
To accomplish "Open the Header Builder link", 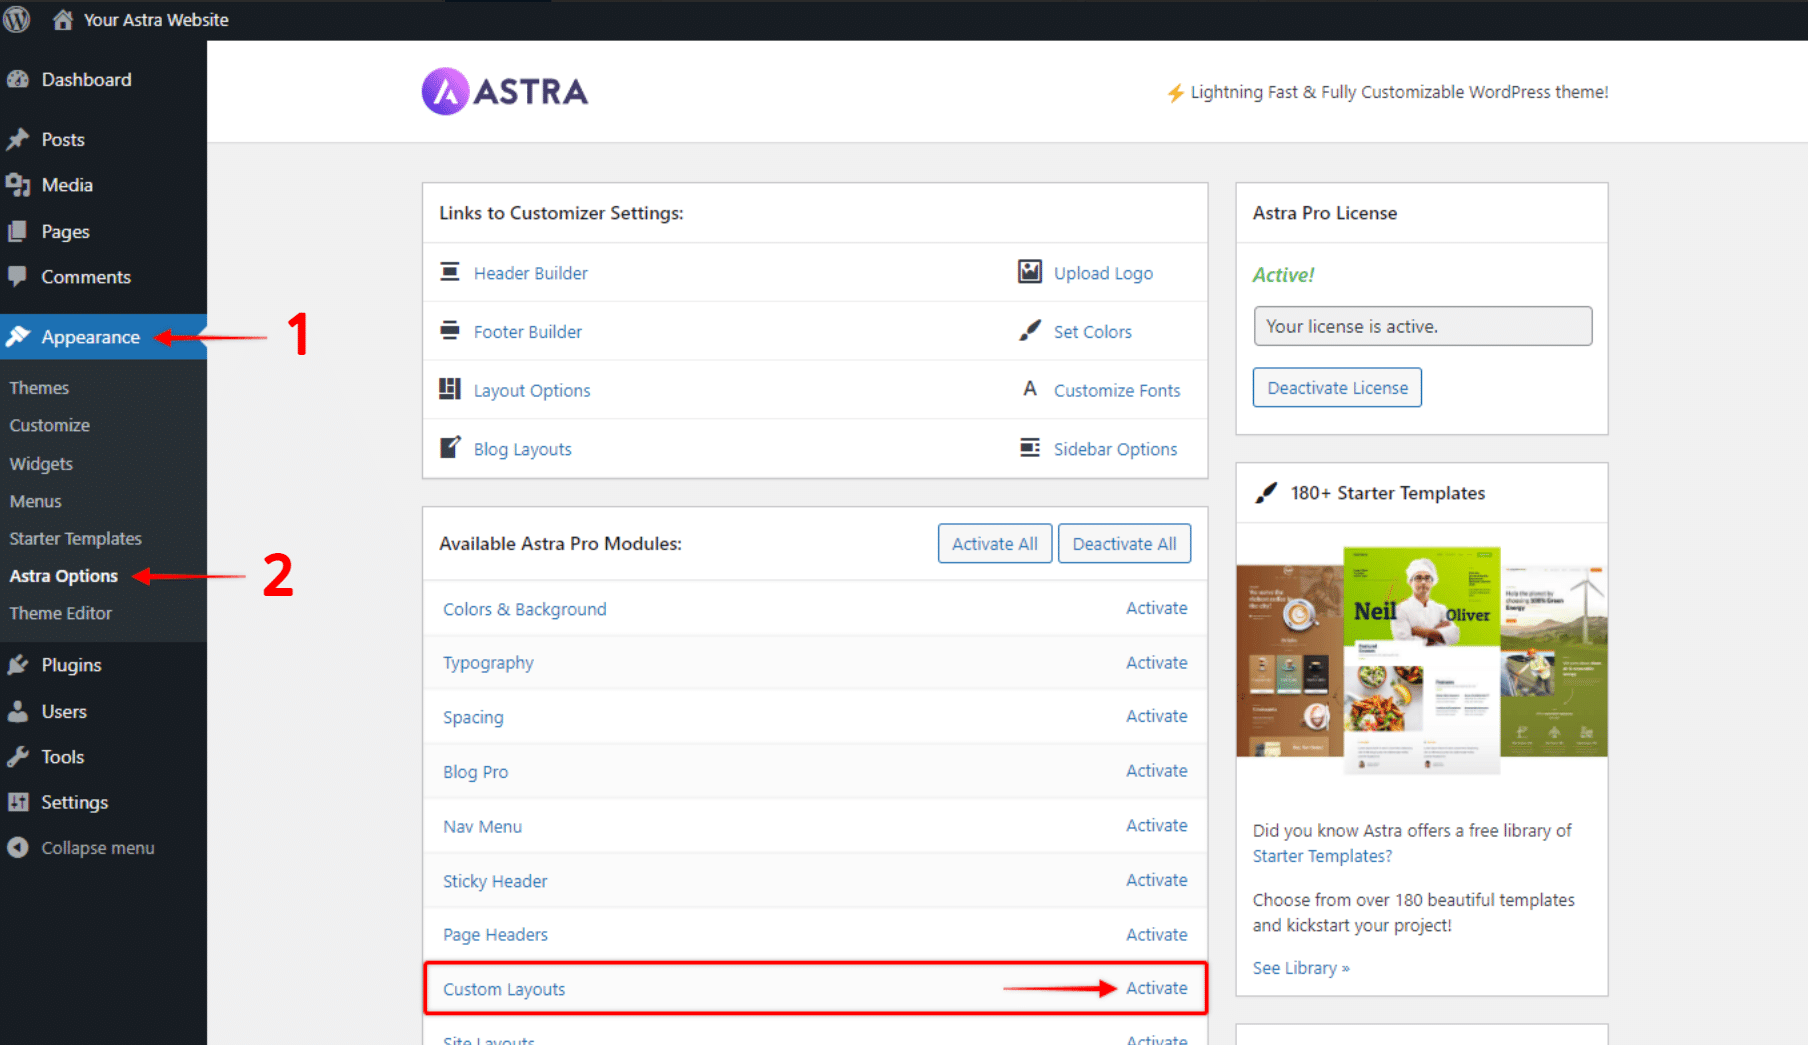I will pos(531,273).
